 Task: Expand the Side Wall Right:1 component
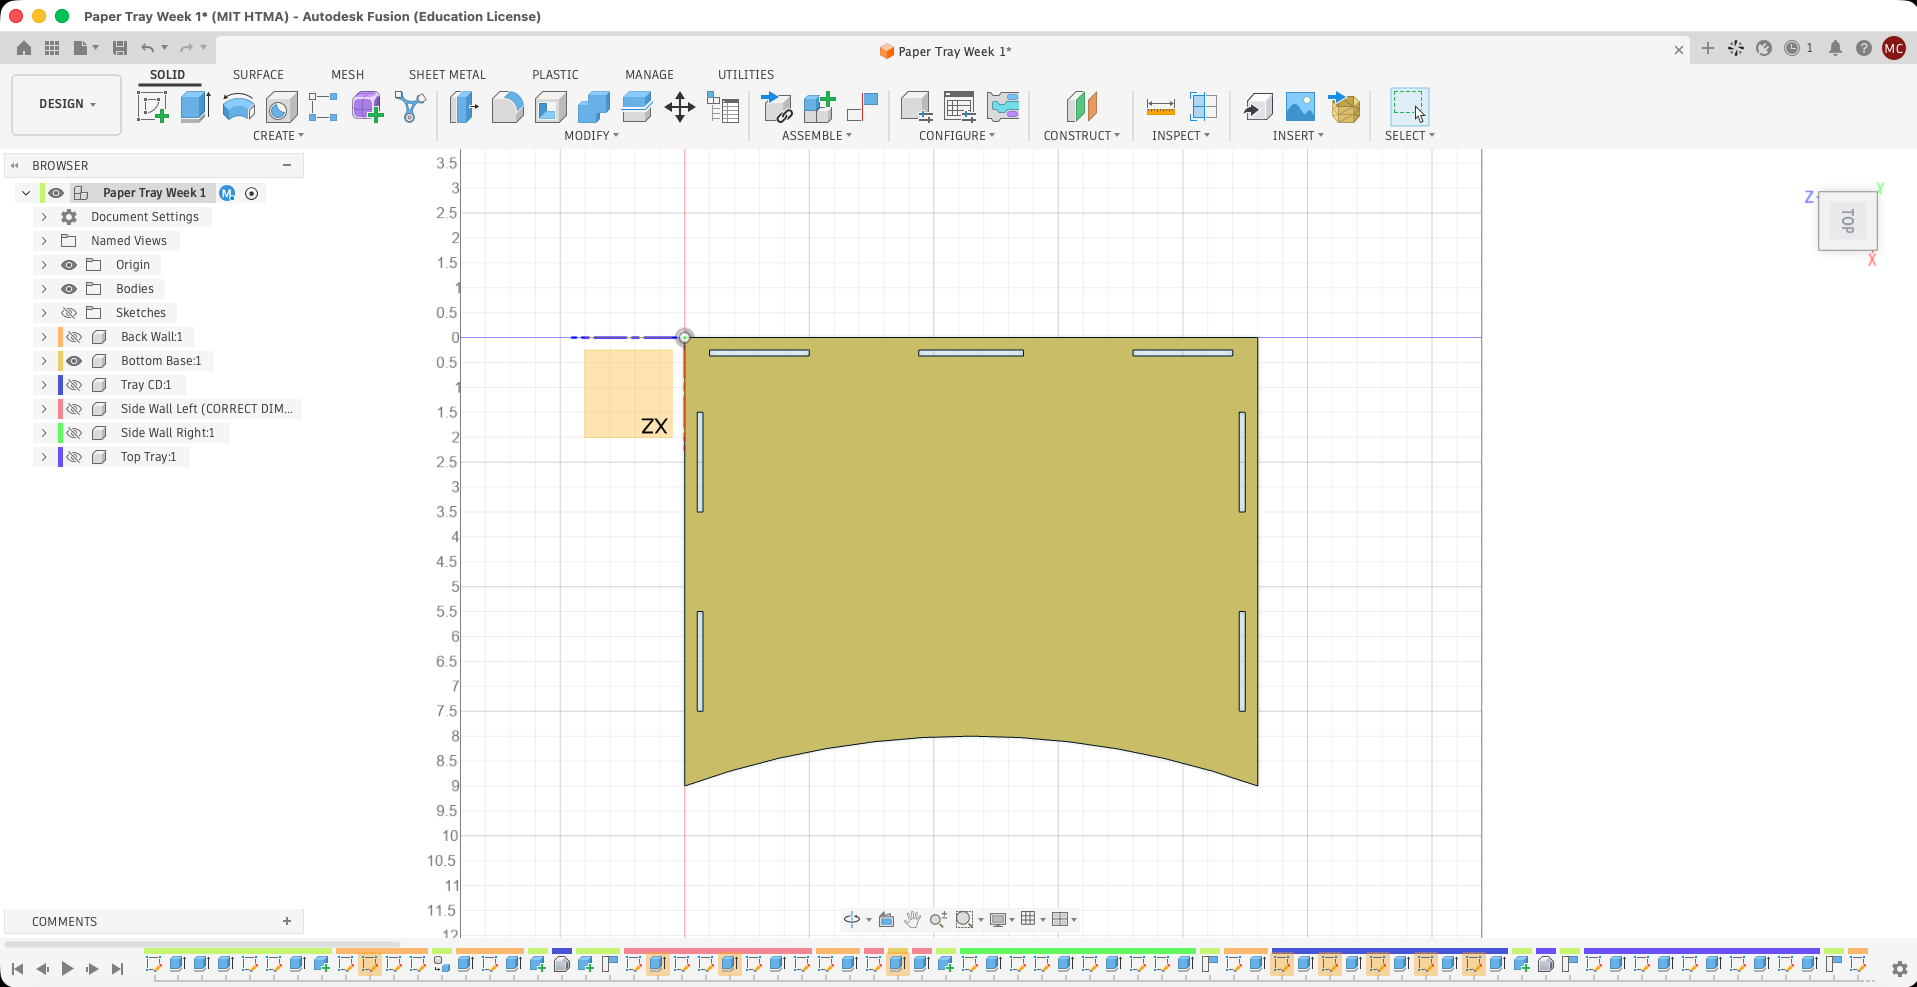(x=44, y=433)
